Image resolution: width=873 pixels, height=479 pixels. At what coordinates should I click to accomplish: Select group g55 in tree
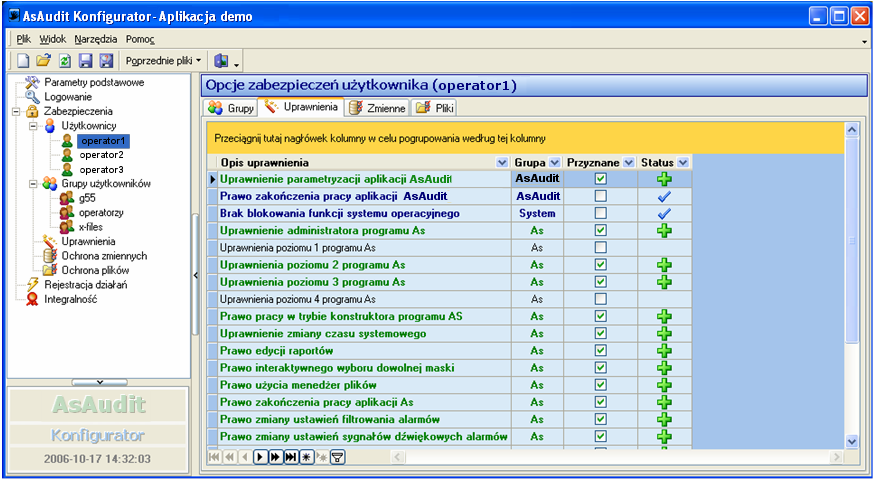coord(87,198)
